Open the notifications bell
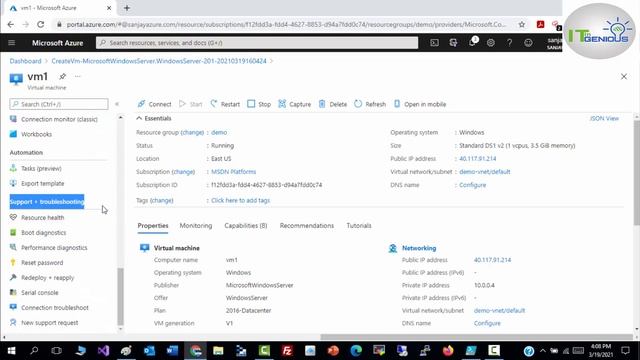 (x=472, y=42)
